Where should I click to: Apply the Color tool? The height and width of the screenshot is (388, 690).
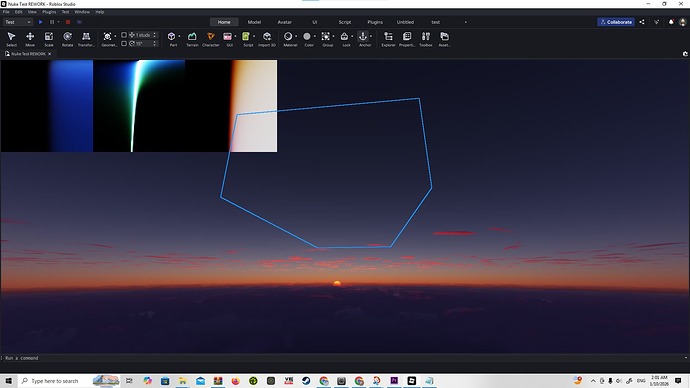click(x=307, y=39)
